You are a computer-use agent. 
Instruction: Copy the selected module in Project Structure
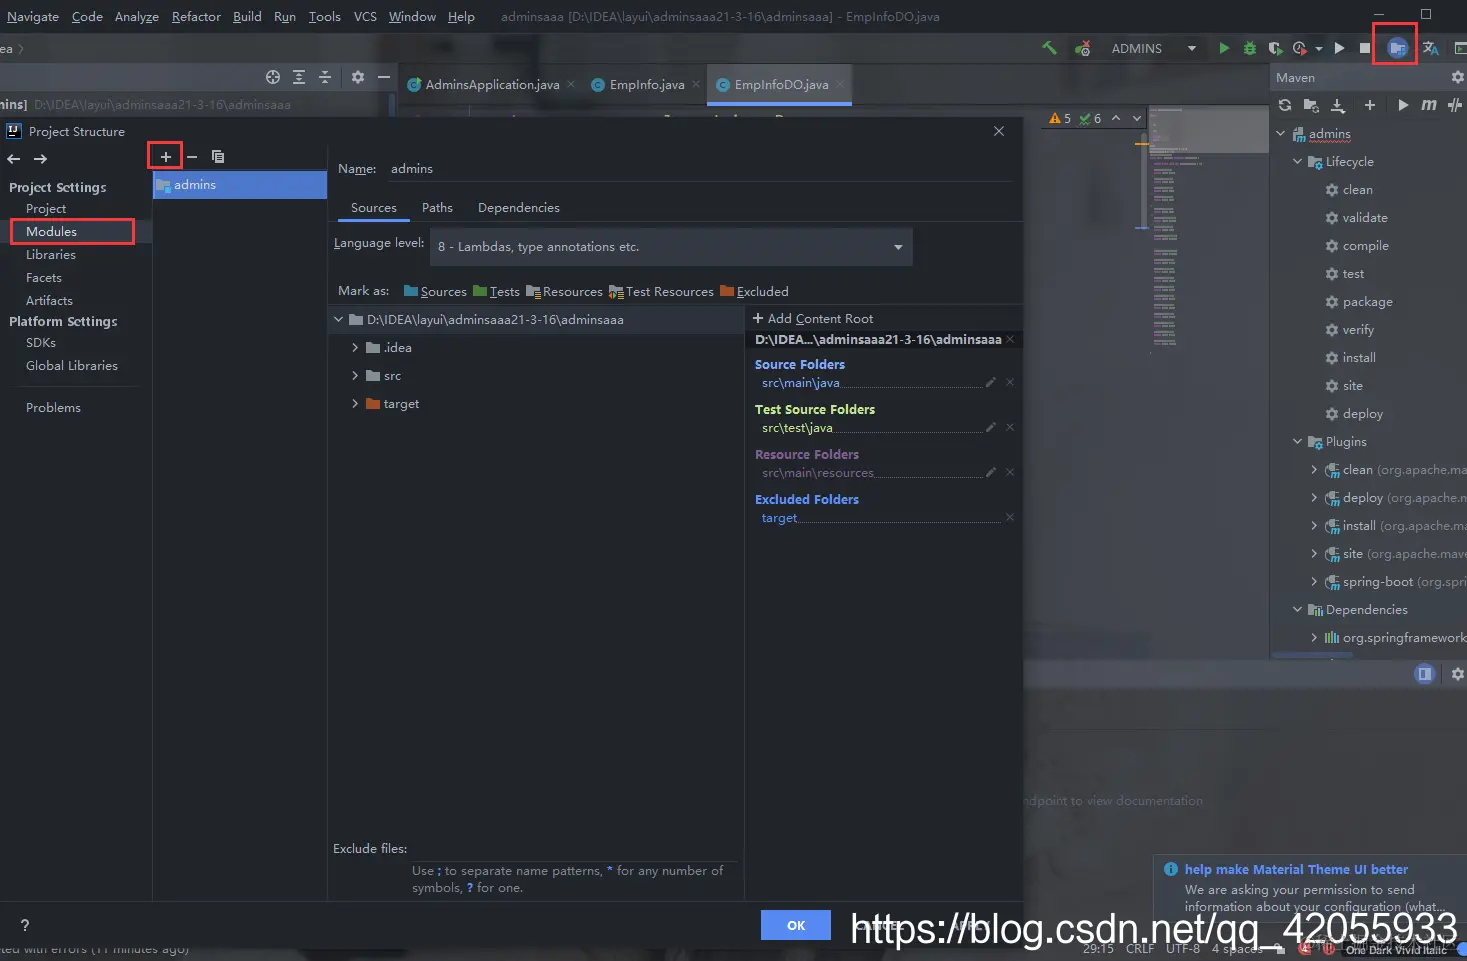click(218, 156)
